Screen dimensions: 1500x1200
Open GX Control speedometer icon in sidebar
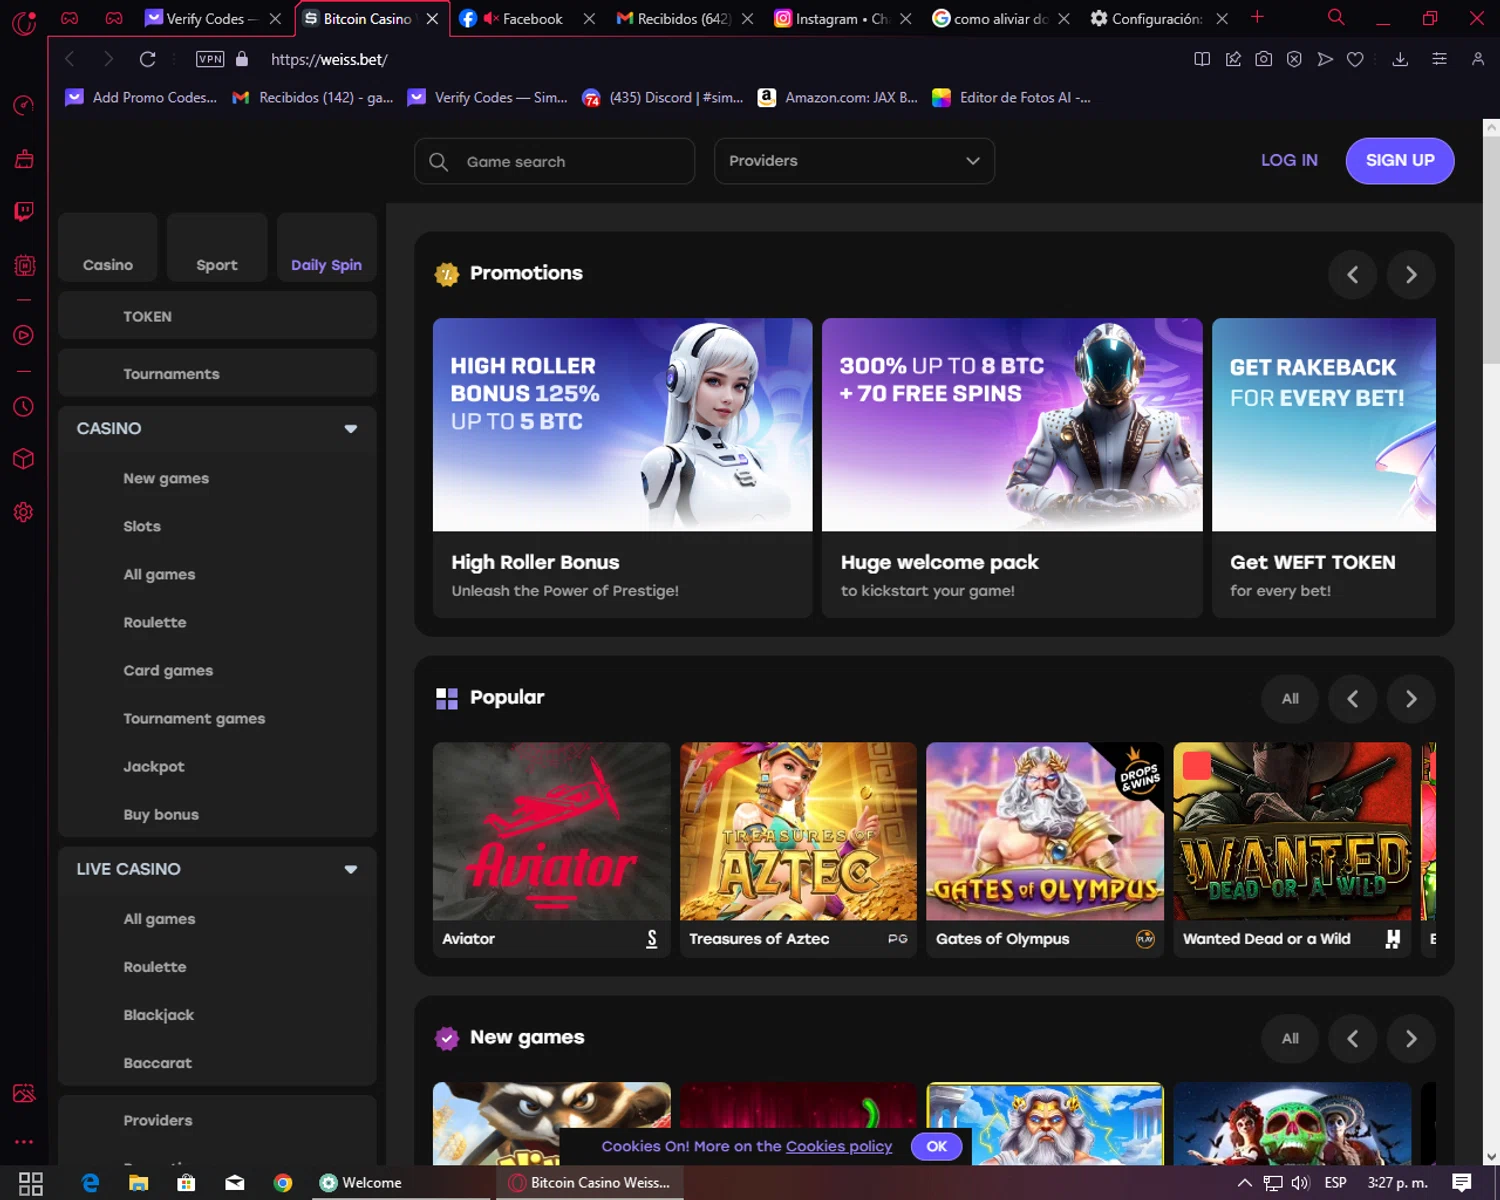point(24,105)
